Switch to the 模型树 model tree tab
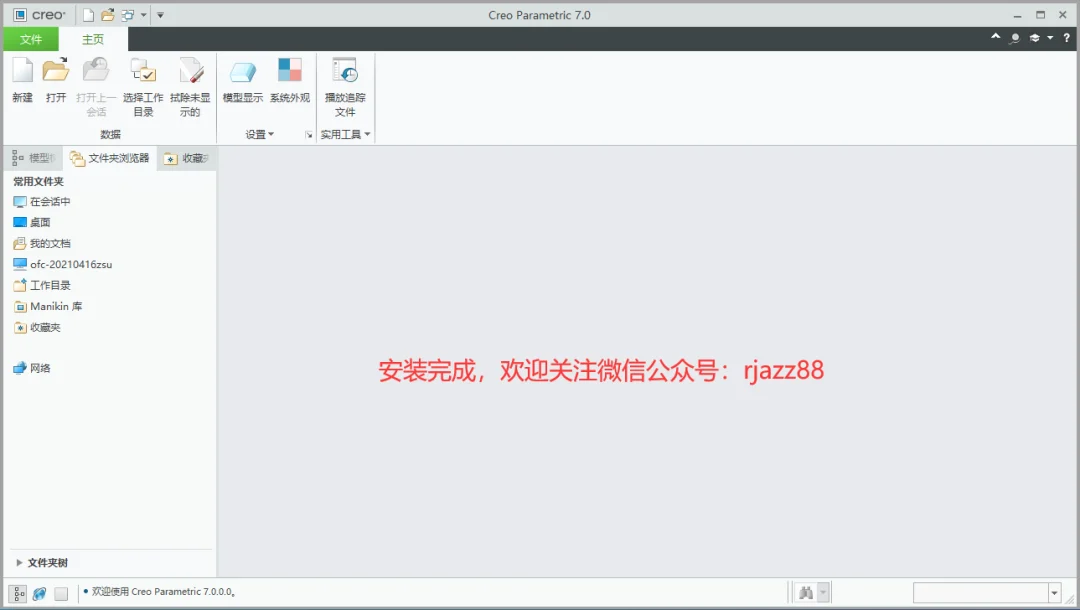This screenshot has height=610, width=1080. tap(34, 158)
